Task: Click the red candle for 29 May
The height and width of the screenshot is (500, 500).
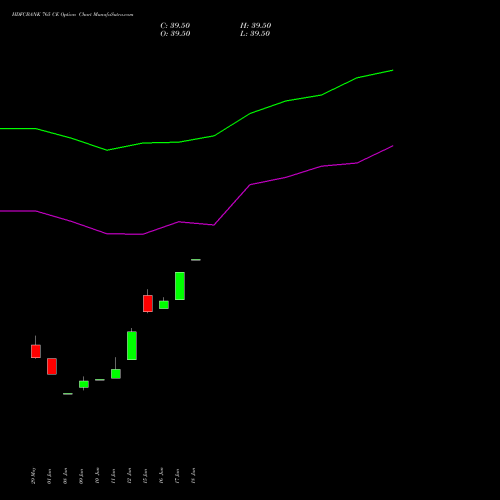Action: pyautogui.click(x=36, y=351)
